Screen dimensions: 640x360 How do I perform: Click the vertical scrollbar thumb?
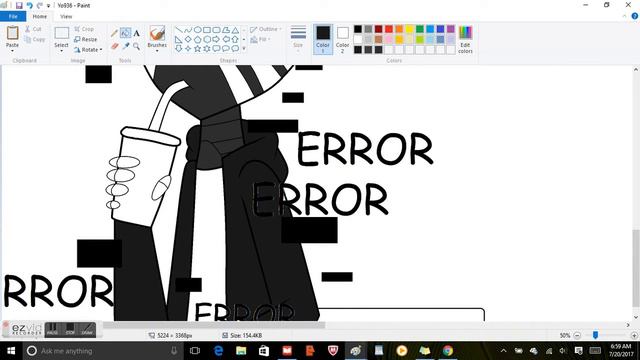pos(636,268)
